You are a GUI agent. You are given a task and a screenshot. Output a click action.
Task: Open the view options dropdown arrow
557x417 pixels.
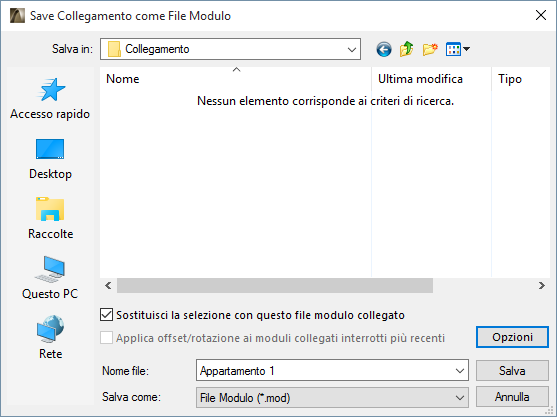coord(467,49)
